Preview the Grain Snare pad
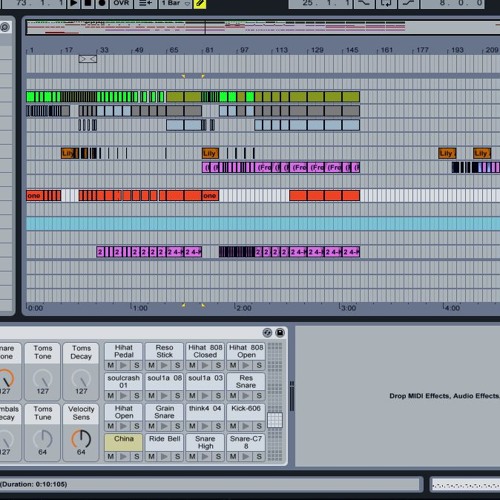500x500 pixels. point(164,426)
